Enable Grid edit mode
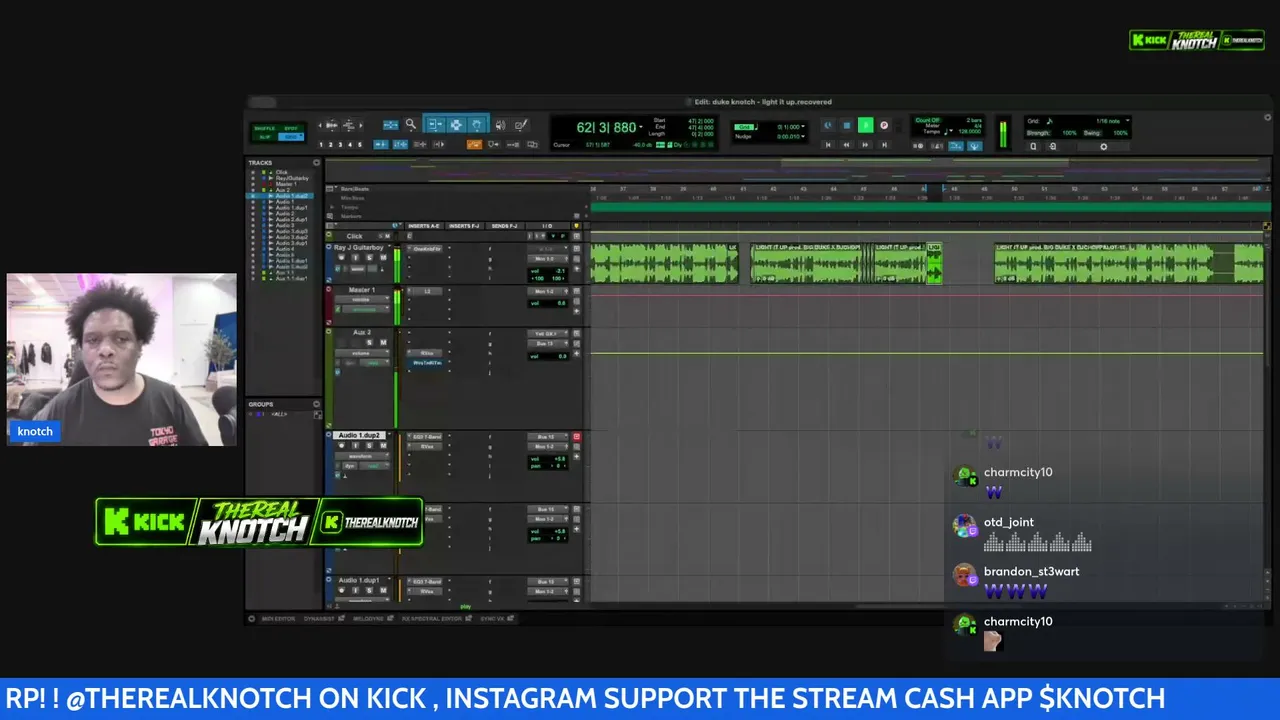The image size is (1280, 720). coord(290,137)
